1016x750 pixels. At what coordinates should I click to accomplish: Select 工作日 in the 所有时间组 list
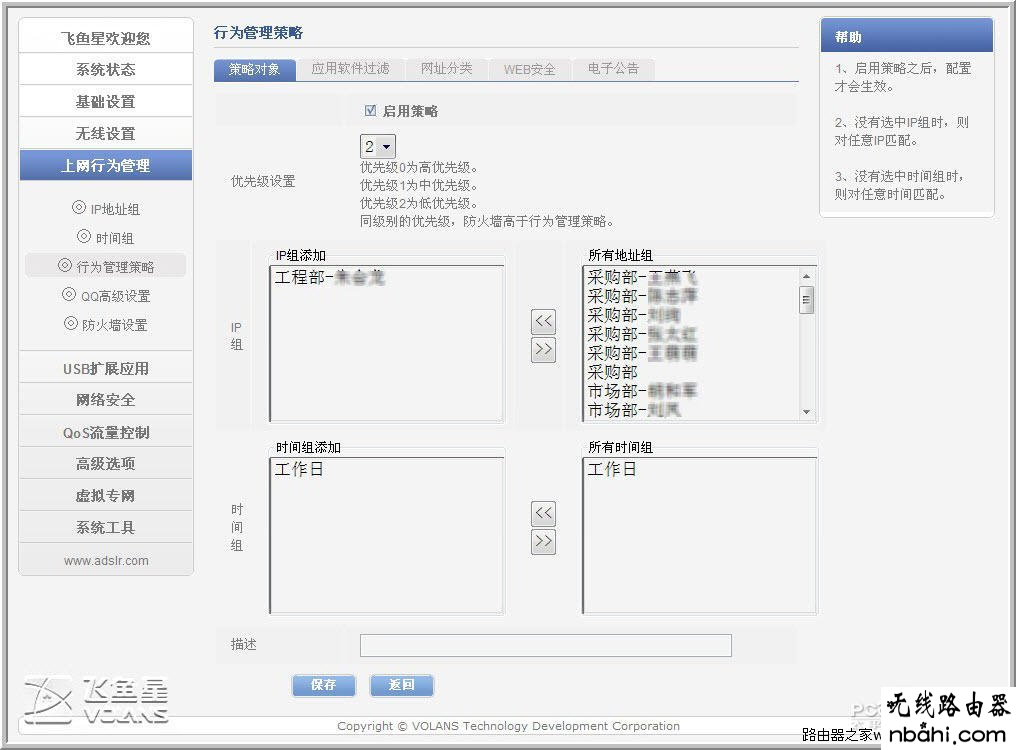click(x=612, y=469)
